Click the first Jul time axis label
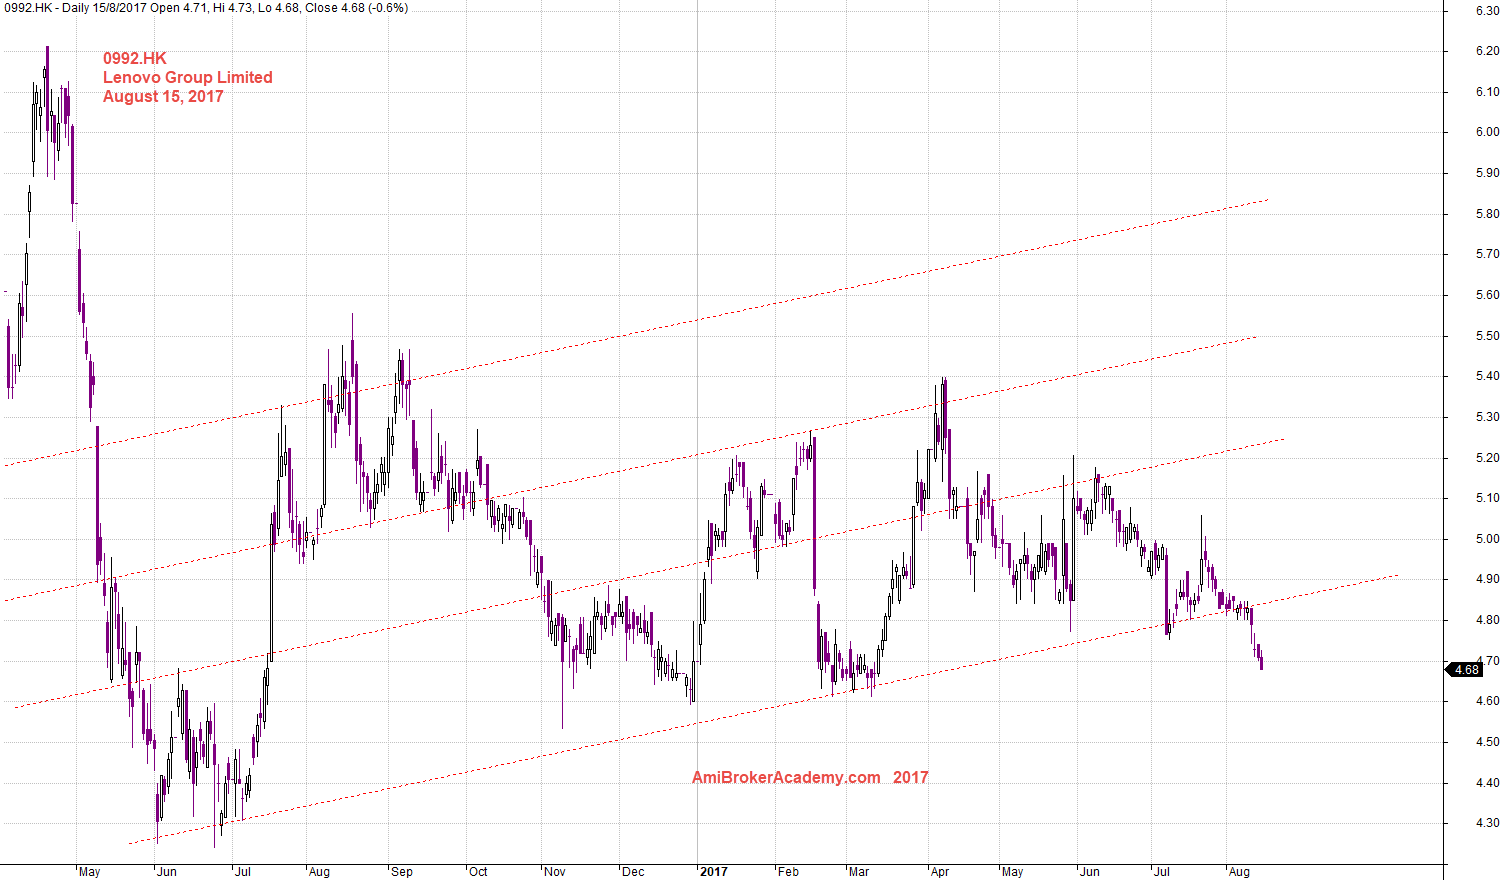The image size is (1504, 880). pyautogui.click(x=242, y=872)
